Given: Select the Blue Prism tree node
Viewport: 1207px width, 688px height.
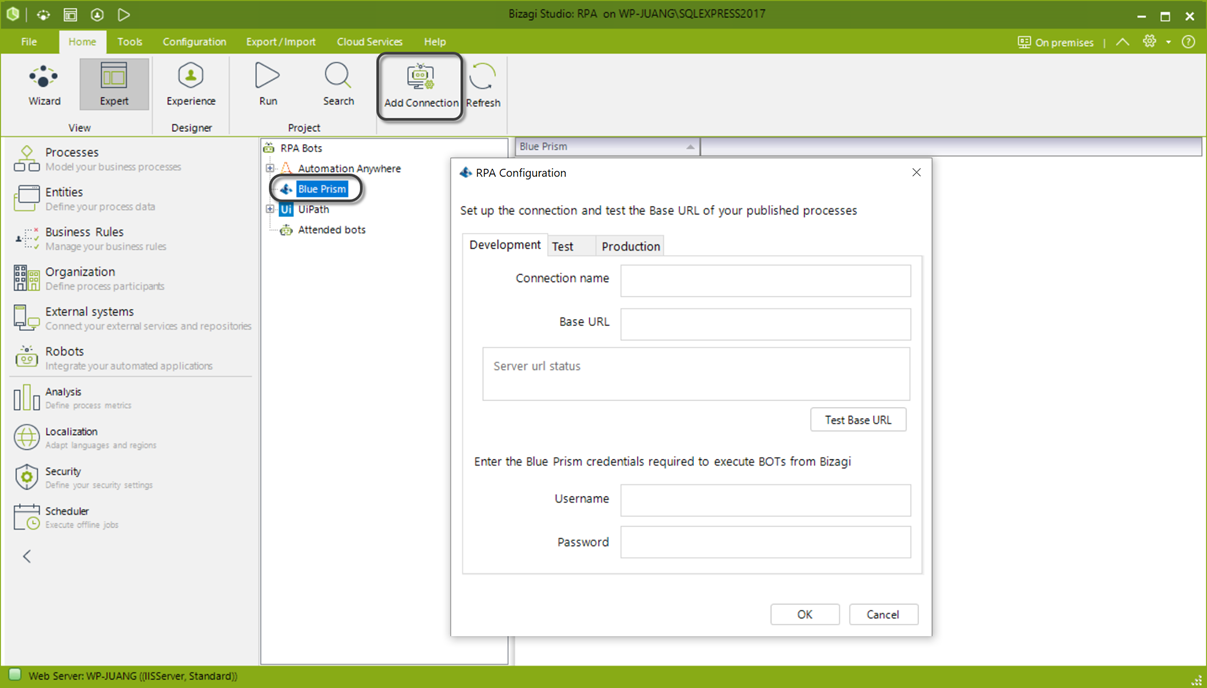Looking at the screenshot, I should (322, 189).
